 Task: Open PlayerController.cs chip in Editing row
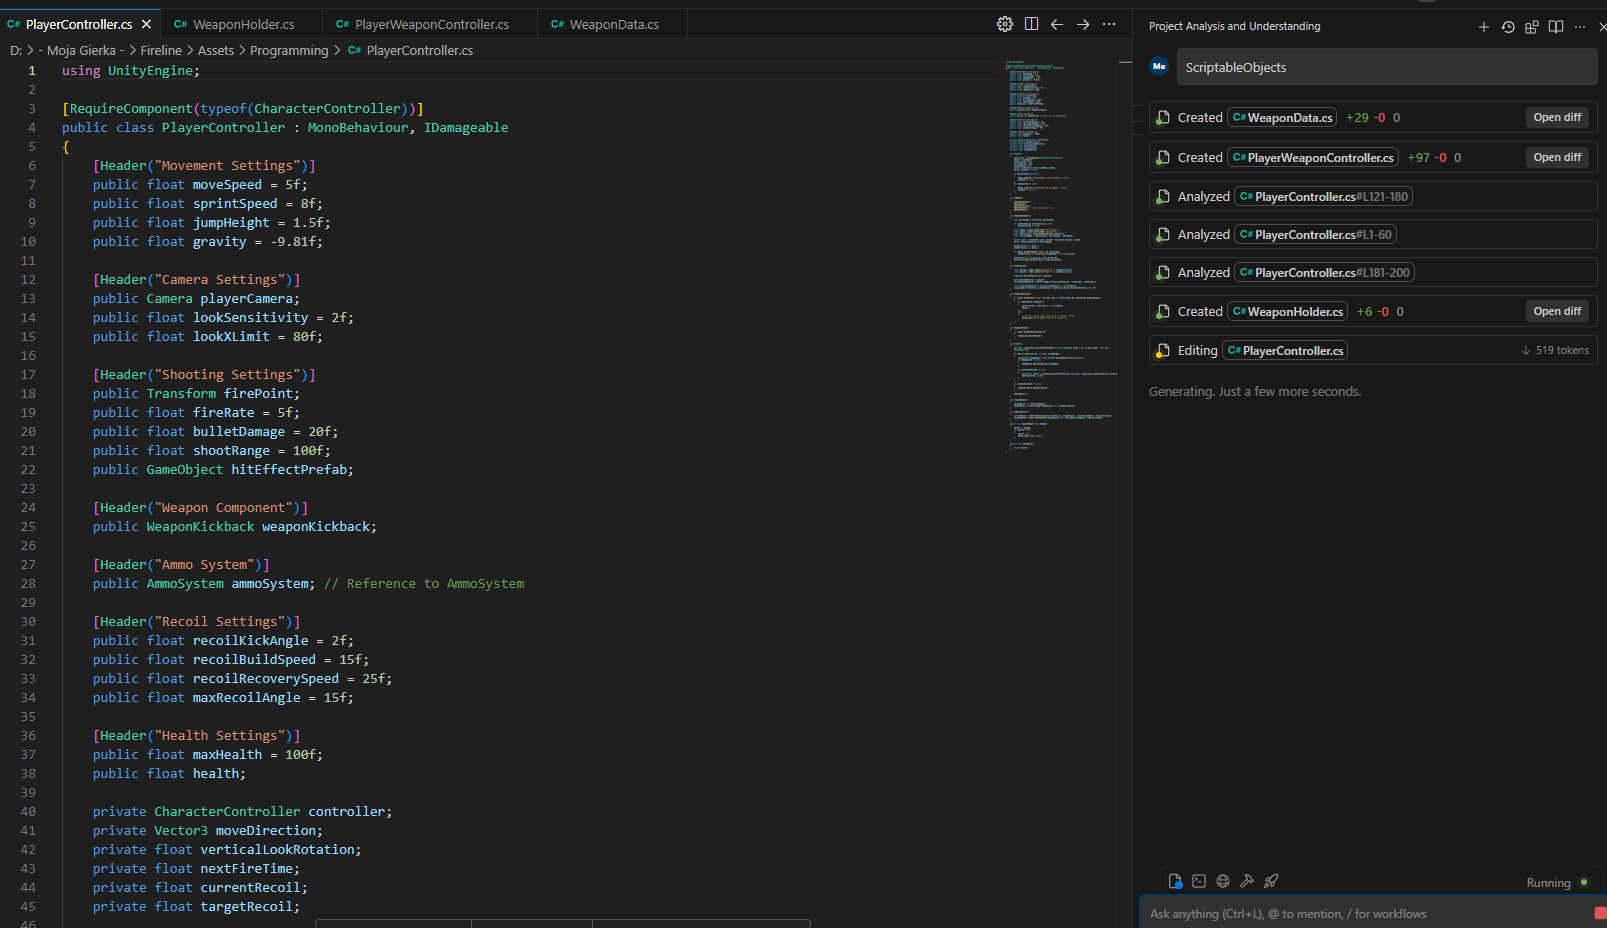coord(1285,351)
